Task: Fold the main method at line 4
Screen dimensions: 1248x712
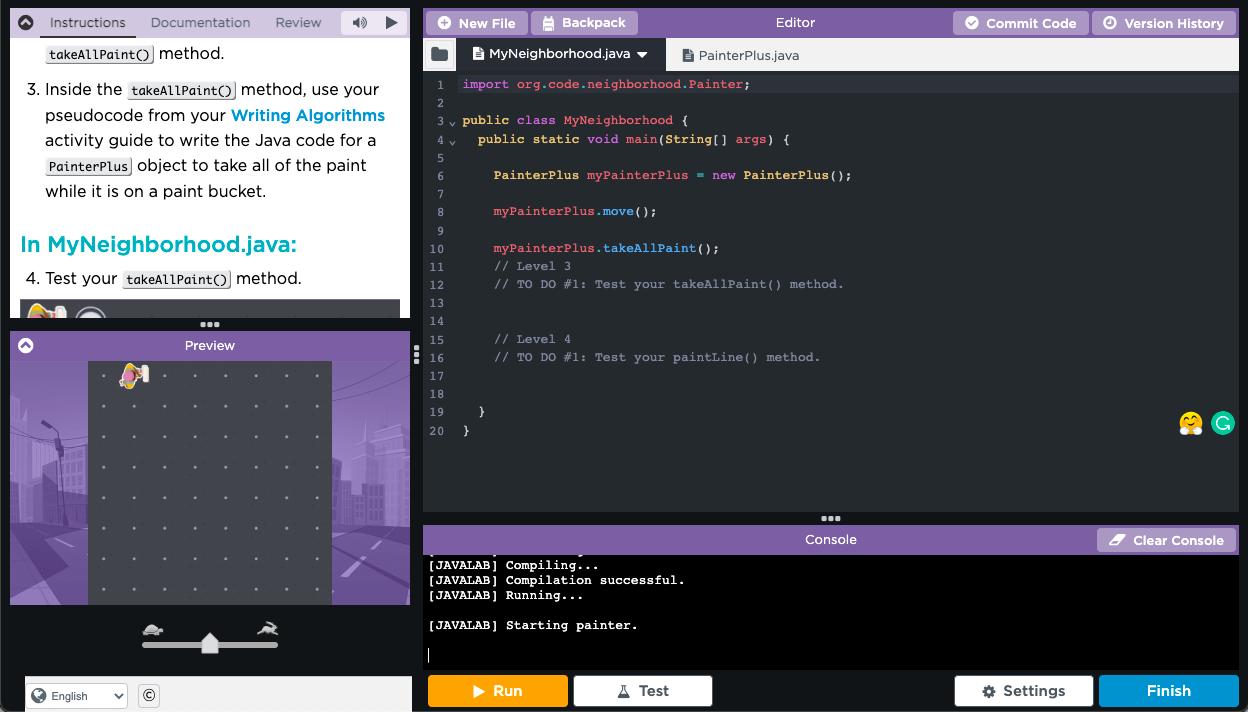Action: pyautogui.click(x=452, y=141)
